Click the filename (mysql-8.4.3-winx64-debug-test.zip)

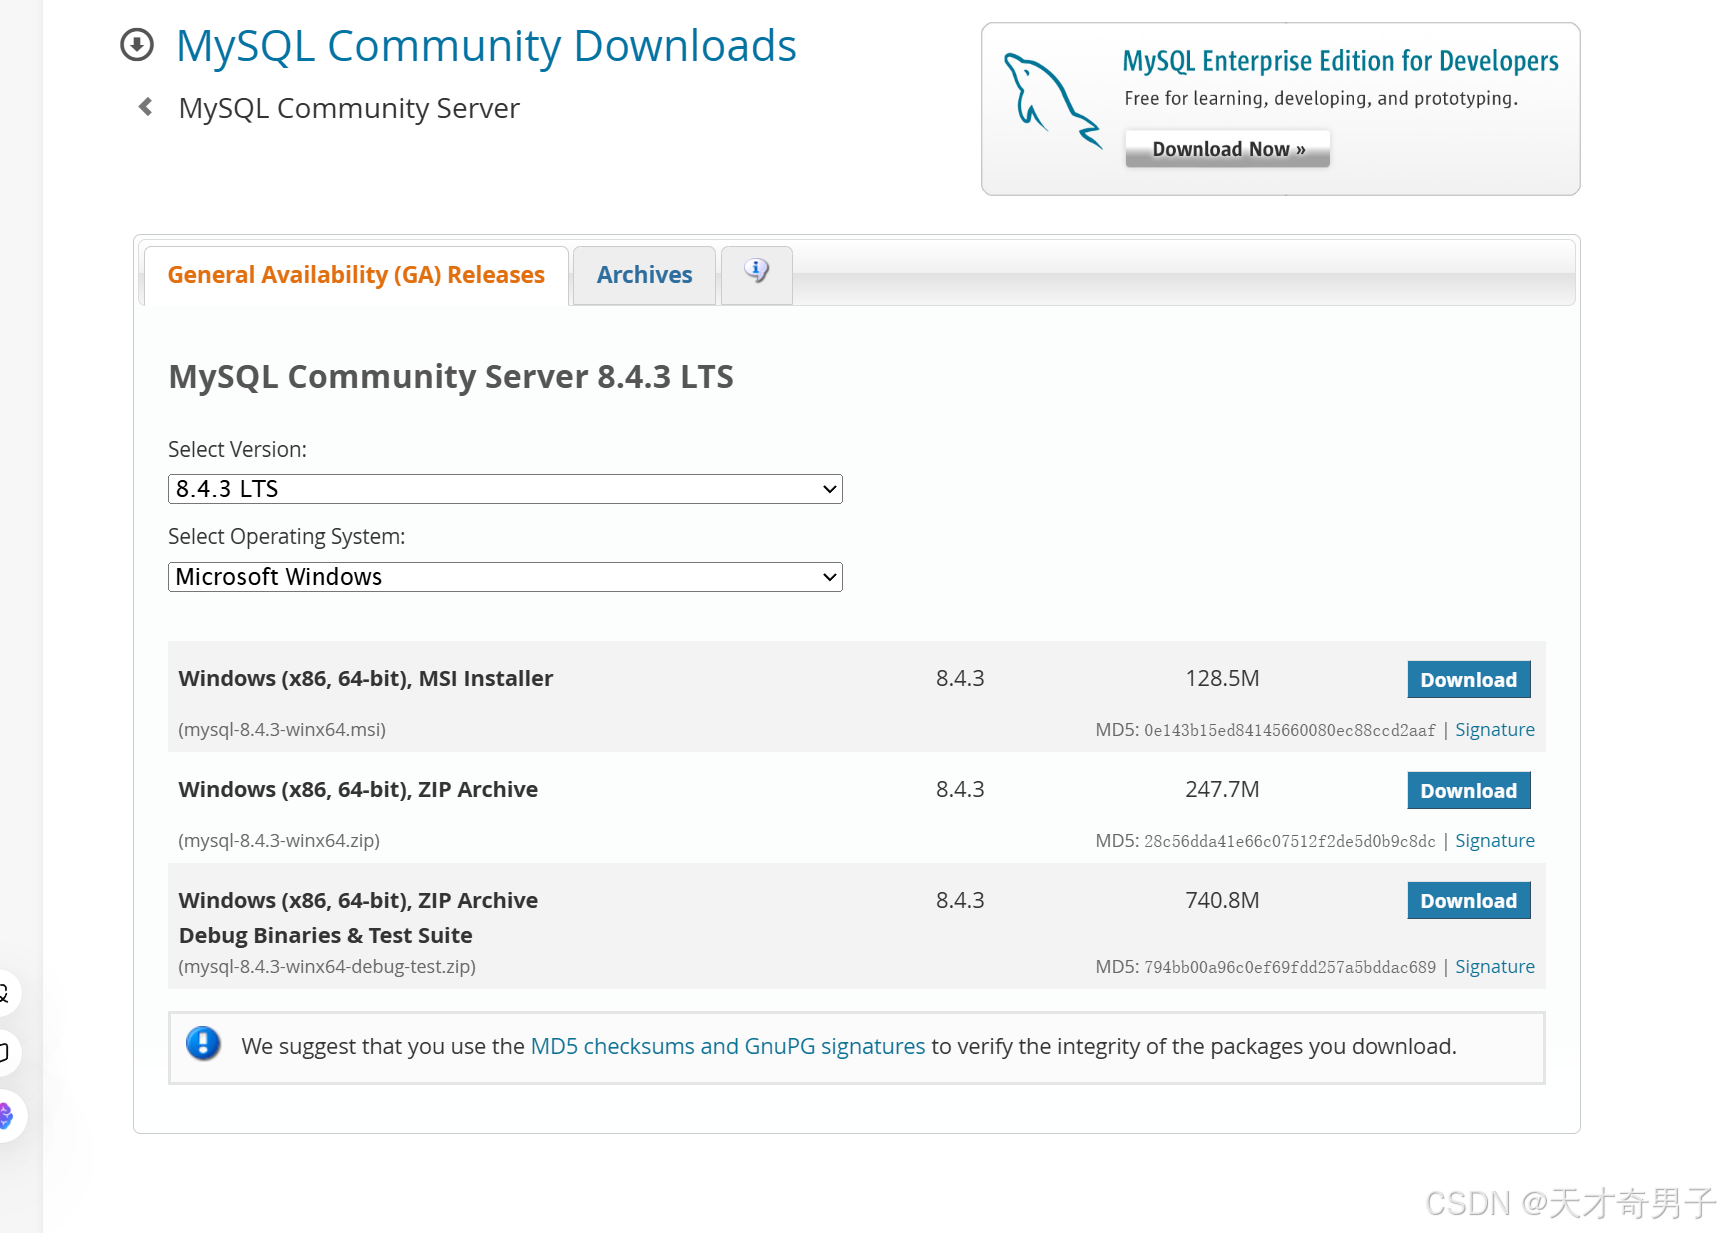point(327,967)
